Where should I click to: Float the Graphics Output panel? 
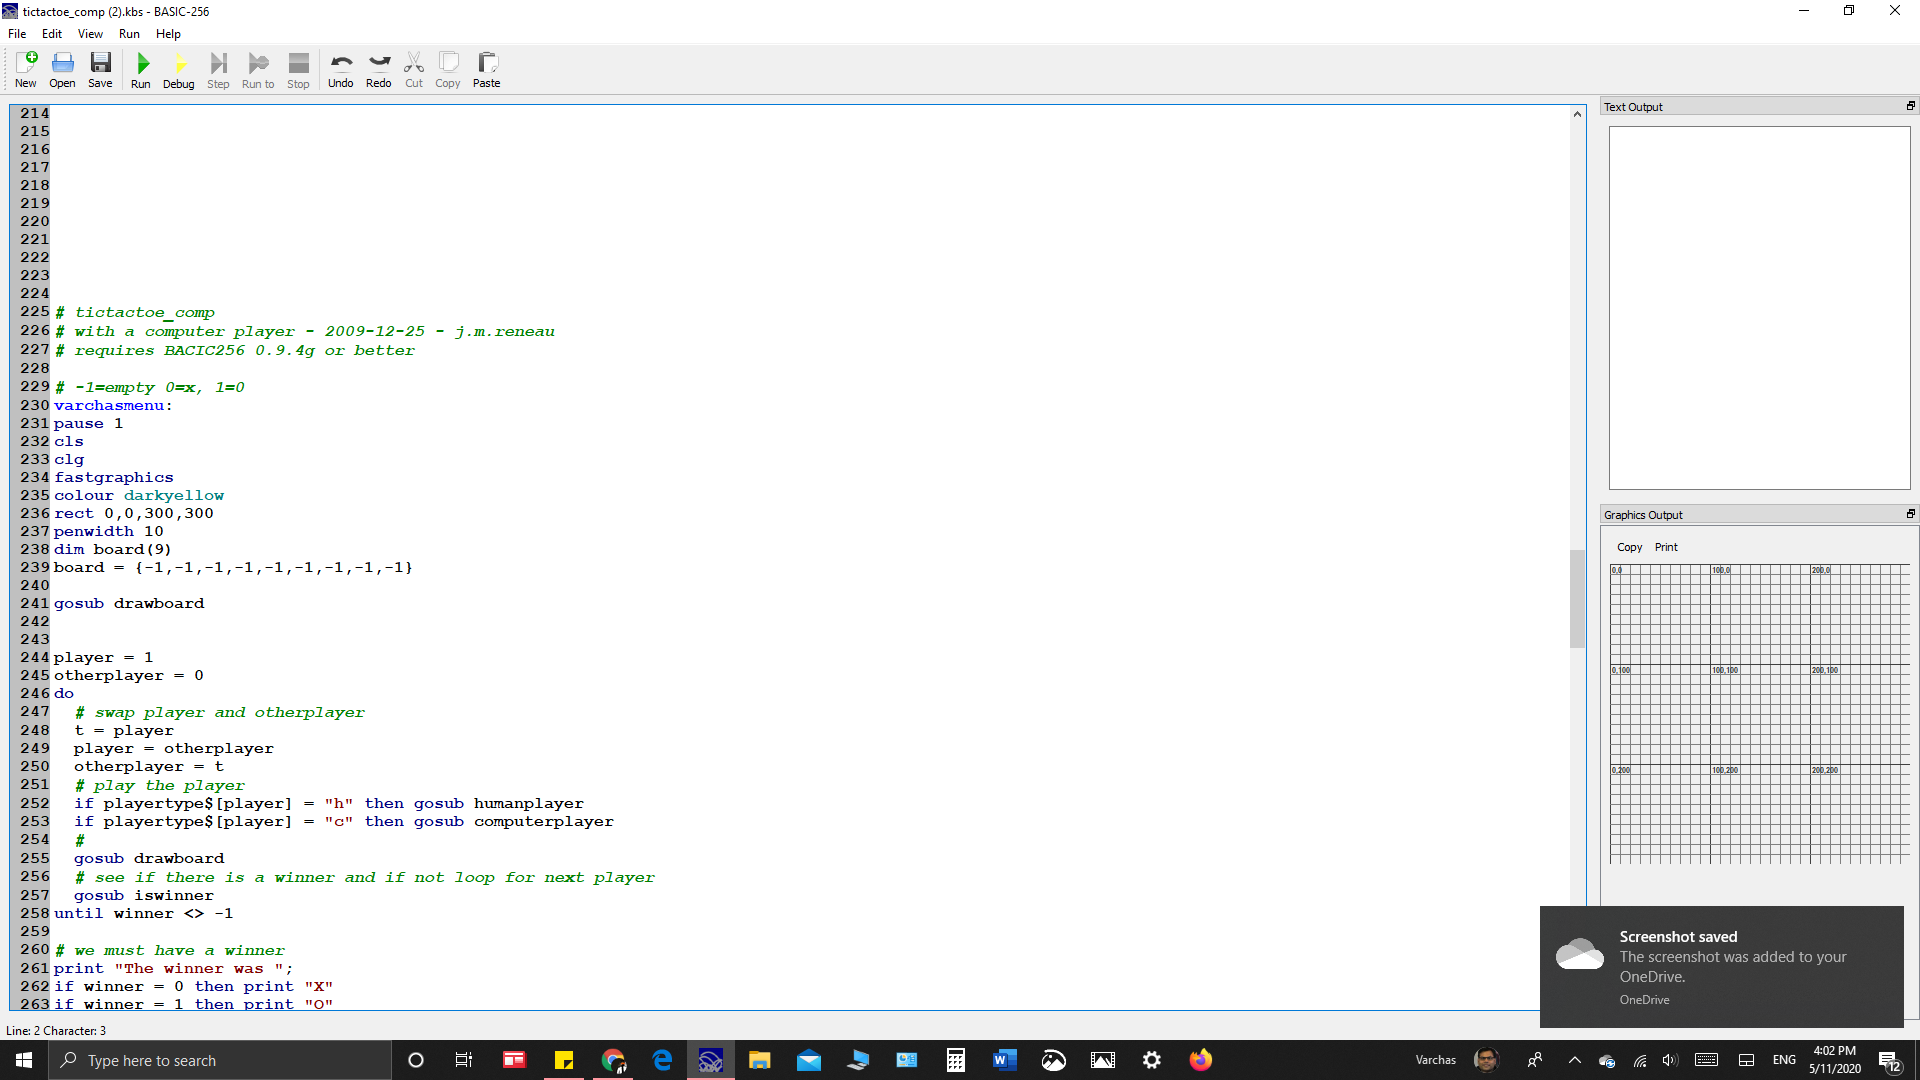pyautogui.click(x=1910, y=514)
